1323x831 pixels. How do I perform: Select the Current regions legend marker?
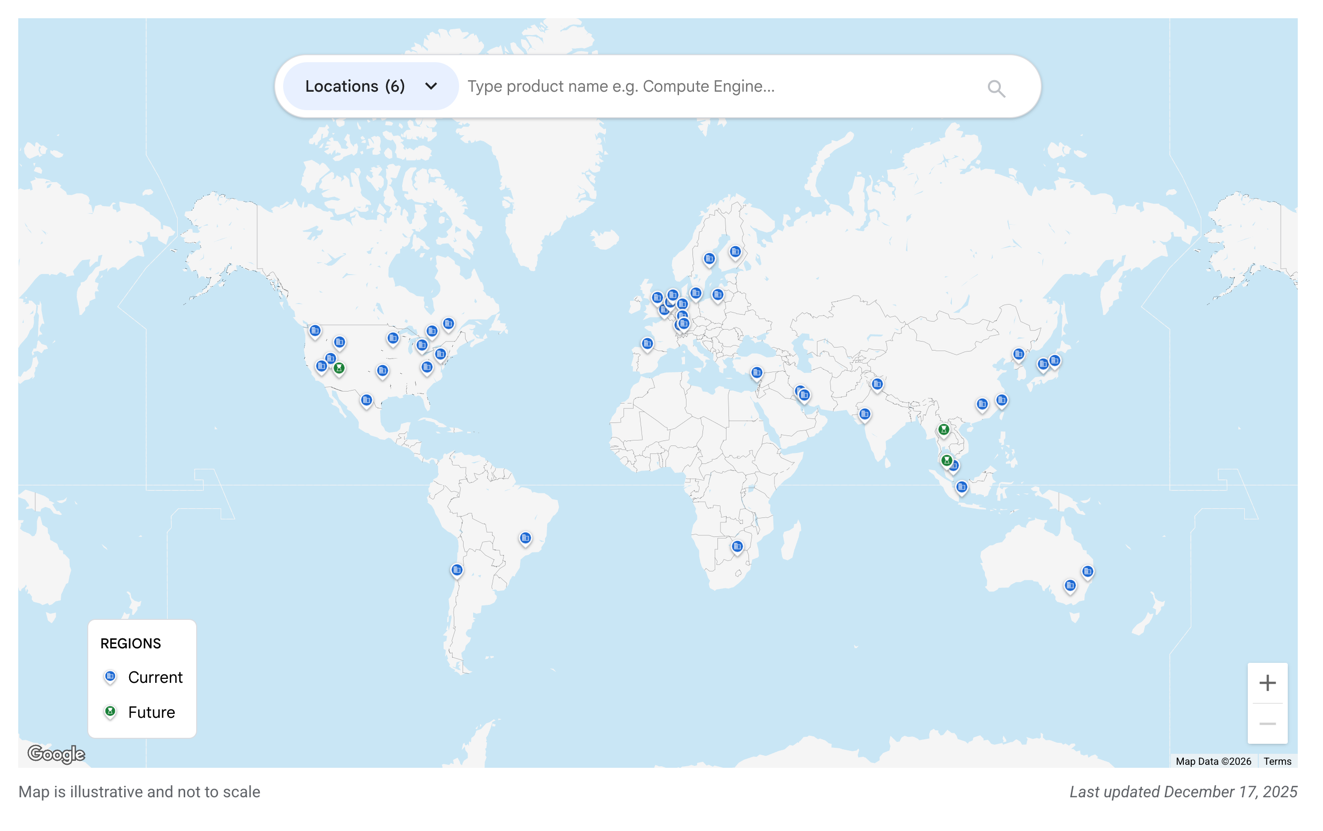pos(110,676)
